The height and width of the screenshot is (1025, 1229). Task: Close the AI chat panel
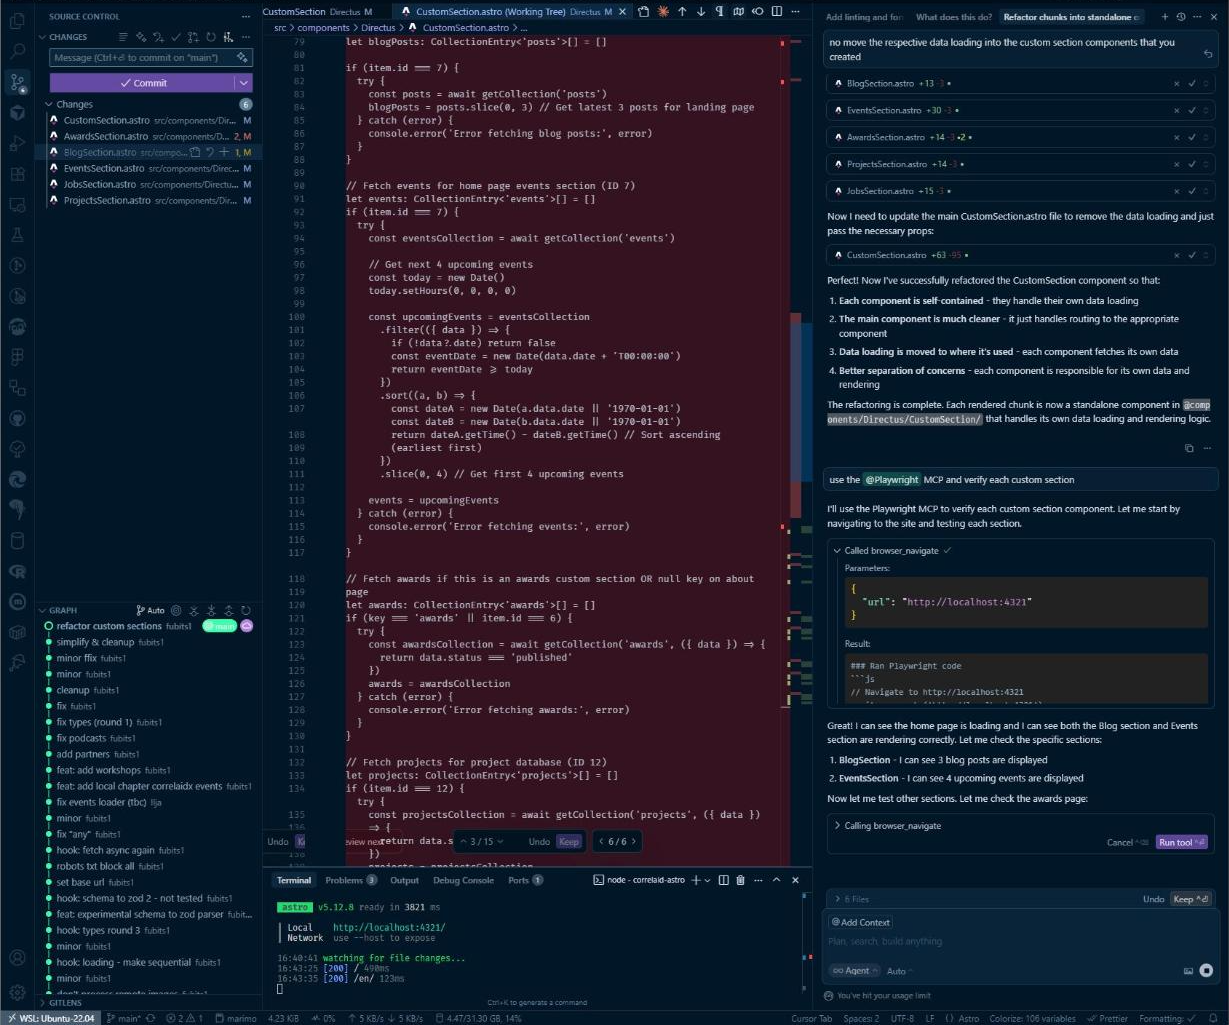tap(1213, 17)
